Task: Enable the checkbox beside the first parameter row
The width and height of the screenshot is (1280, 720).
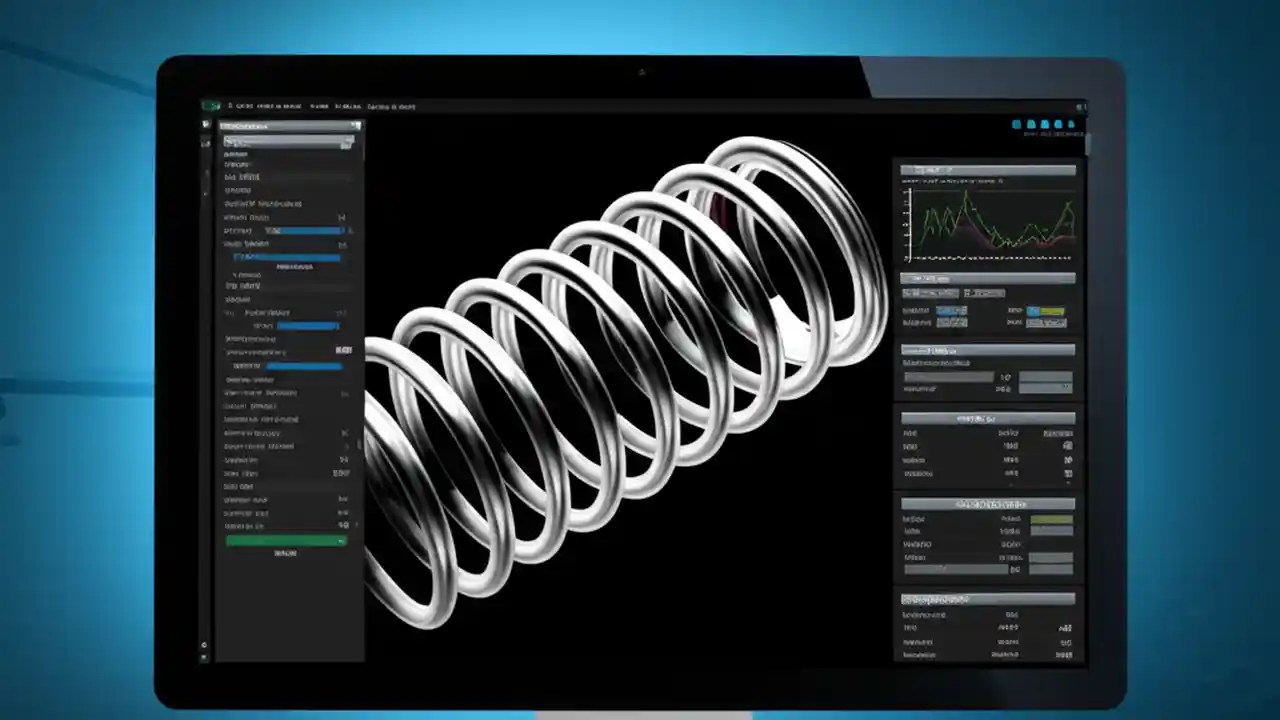Action: click(342, 218)
